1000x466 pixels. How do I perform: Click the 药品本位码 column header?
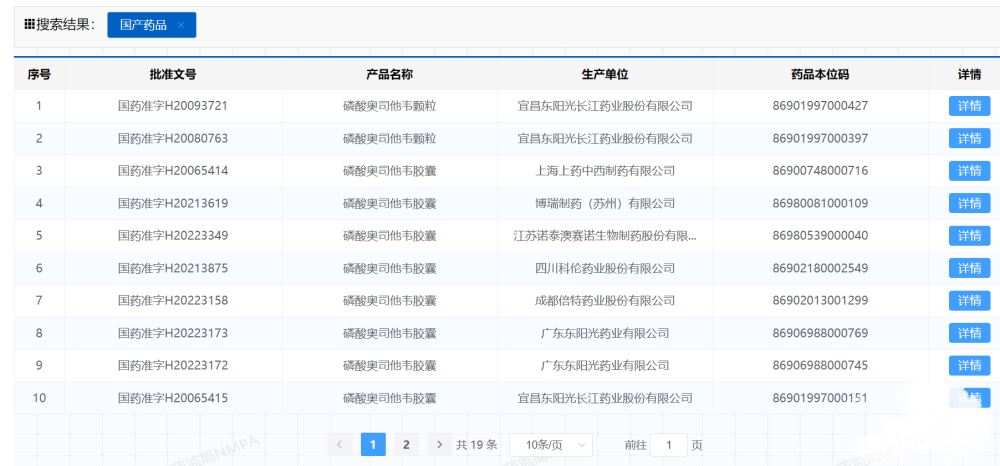[820, 75]
